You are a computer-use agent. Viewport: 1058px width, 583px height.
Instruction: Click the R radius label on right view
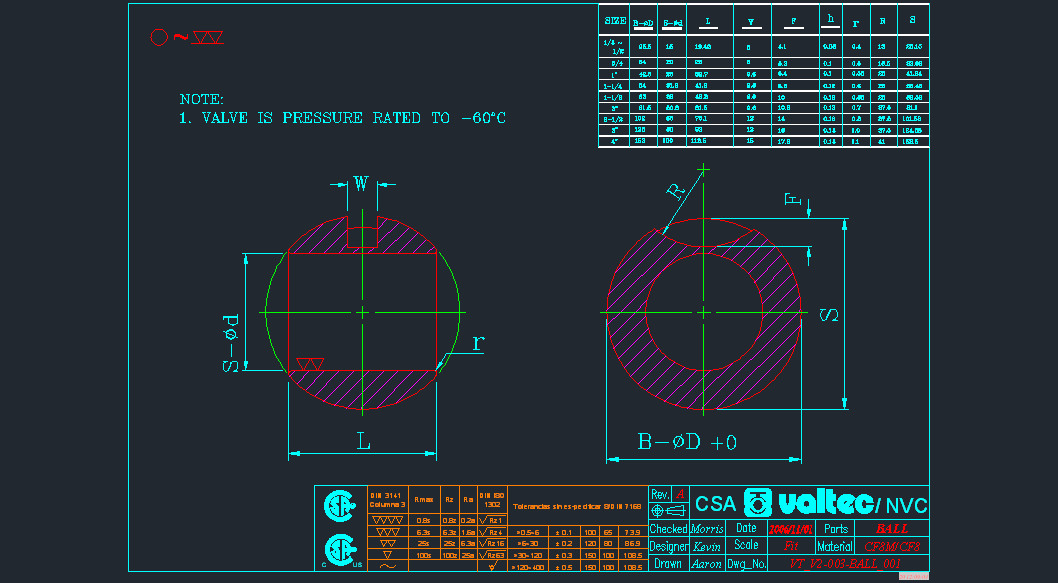[x=679, y=191]
